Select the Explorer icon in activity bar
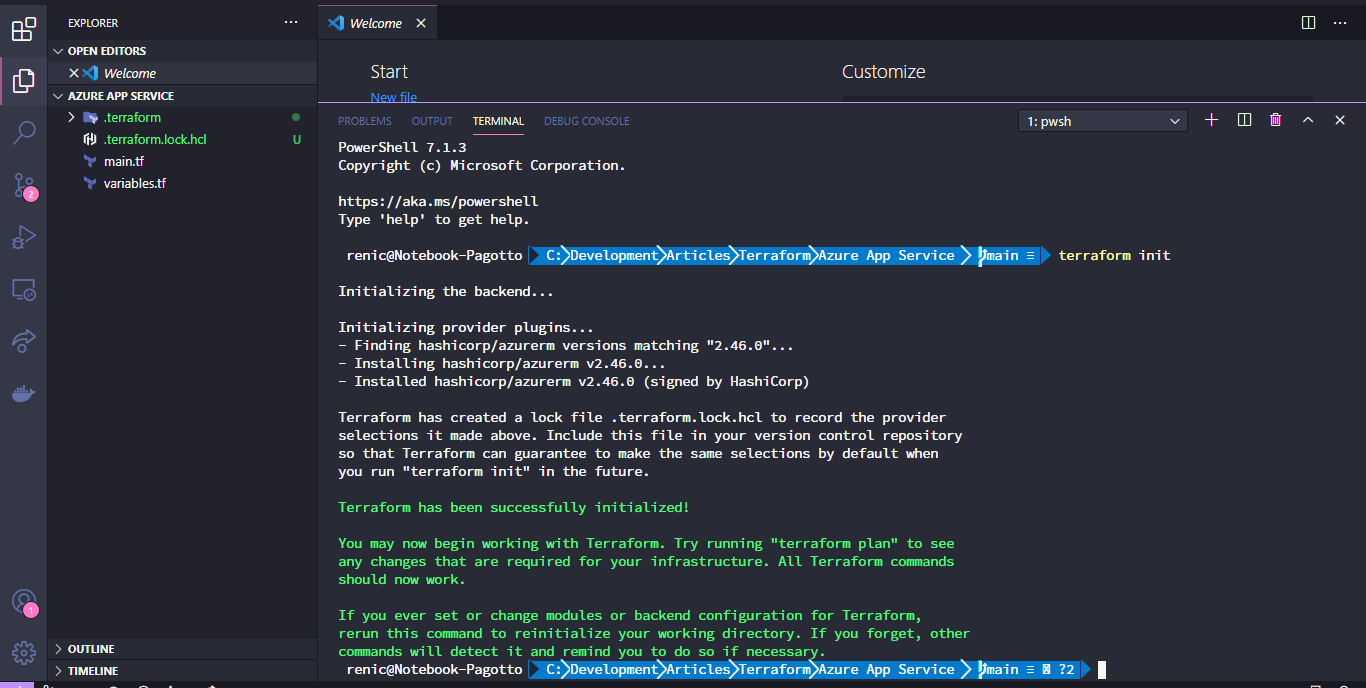The image size is (1366, 688). tap(24, 81)
